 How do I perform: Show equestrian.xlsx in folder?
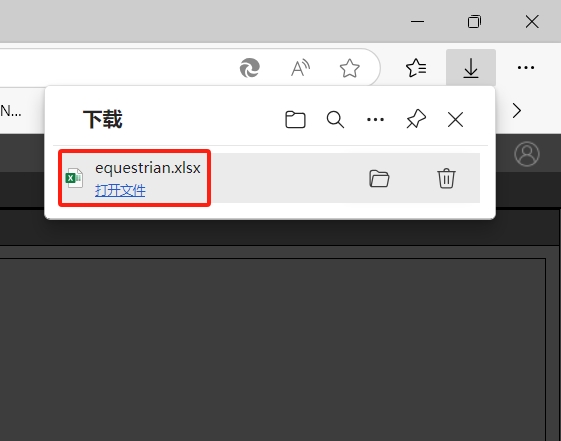[x=379, y=178]
